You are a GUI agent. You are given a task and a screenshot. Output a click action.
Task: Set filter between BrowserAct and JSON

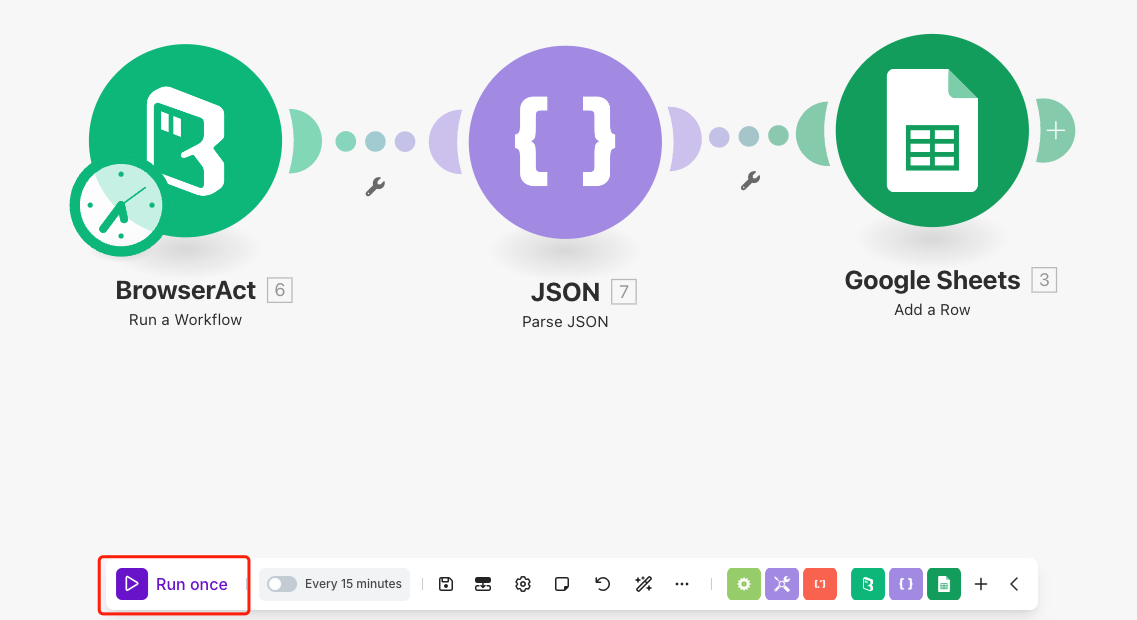pos(375,186)
